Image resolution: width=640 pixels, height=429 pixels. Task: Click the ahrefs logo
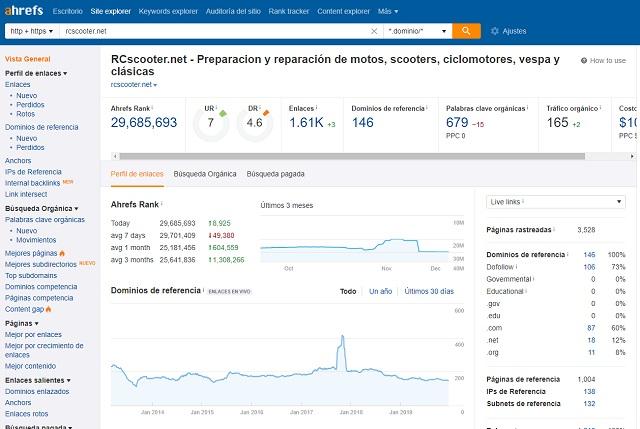tap(22, 9)
